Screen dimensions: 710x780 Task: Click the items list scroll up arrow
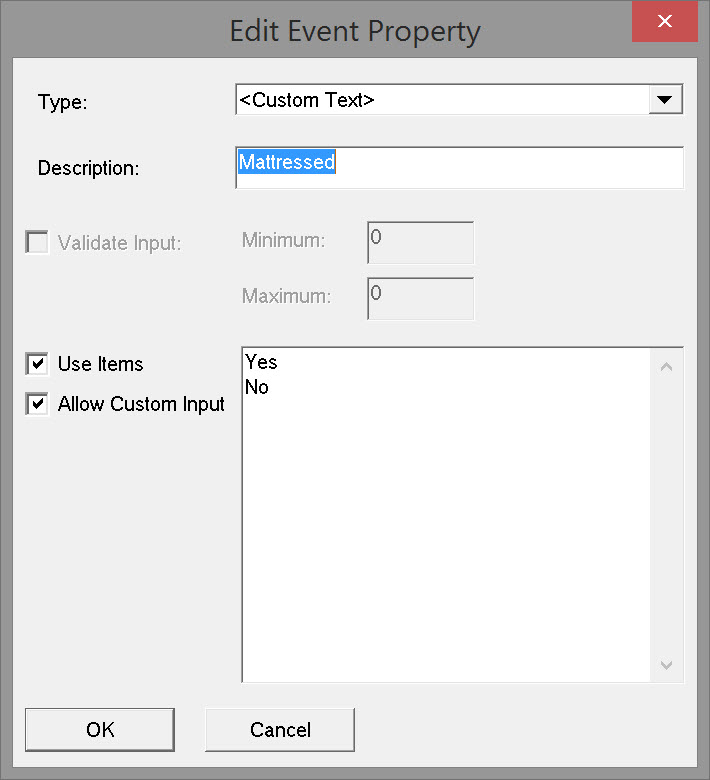click(667, 366)
